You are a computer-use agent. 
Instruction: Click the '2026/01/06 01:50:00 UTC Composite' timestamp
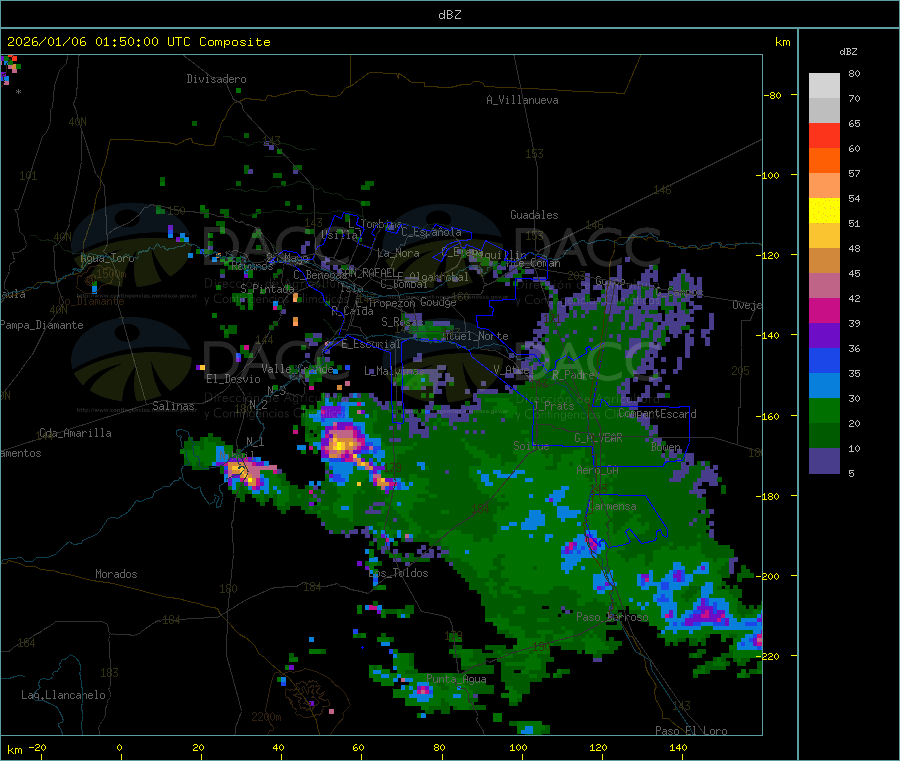138,42
